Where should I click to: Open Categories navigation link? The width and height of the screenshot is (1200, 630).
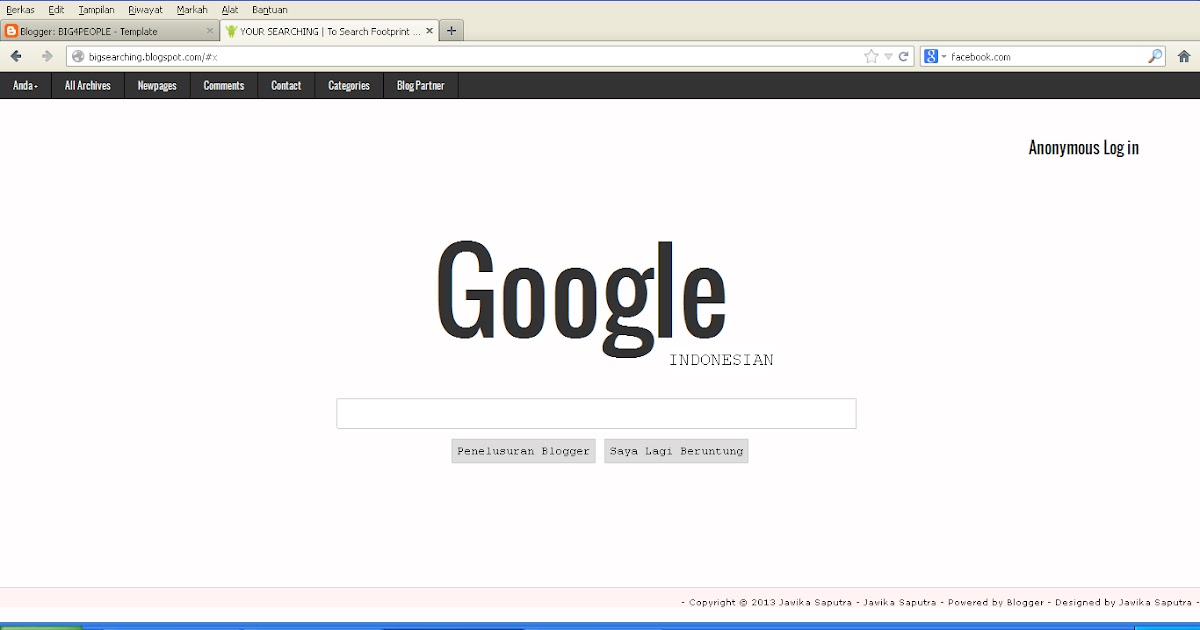(349, 86)
